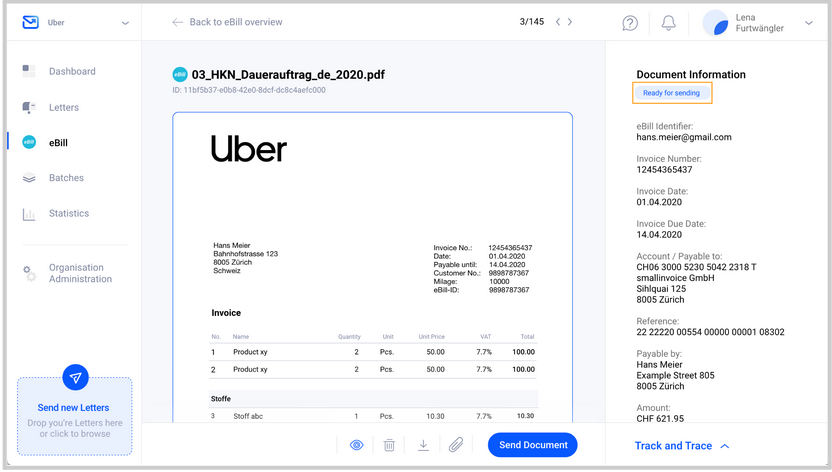
Task: Click the Batches stack icon
Action: [29, 178]
